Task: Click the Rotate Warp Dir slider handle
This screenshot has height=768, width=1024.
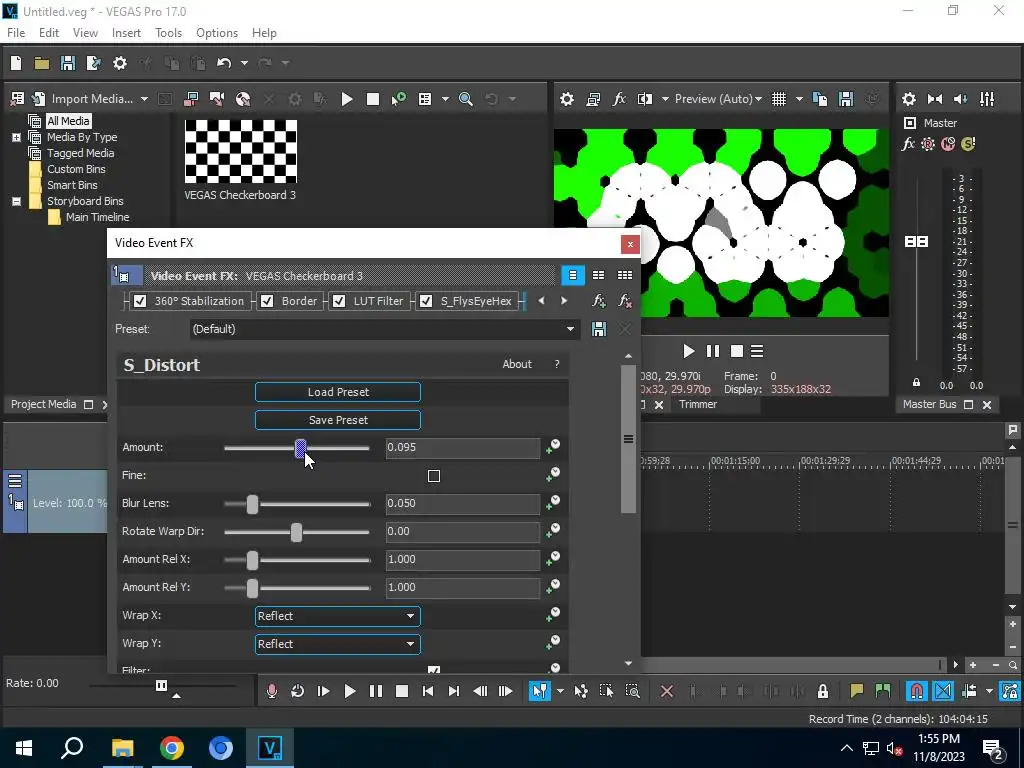Action: [x=296, y=532]
